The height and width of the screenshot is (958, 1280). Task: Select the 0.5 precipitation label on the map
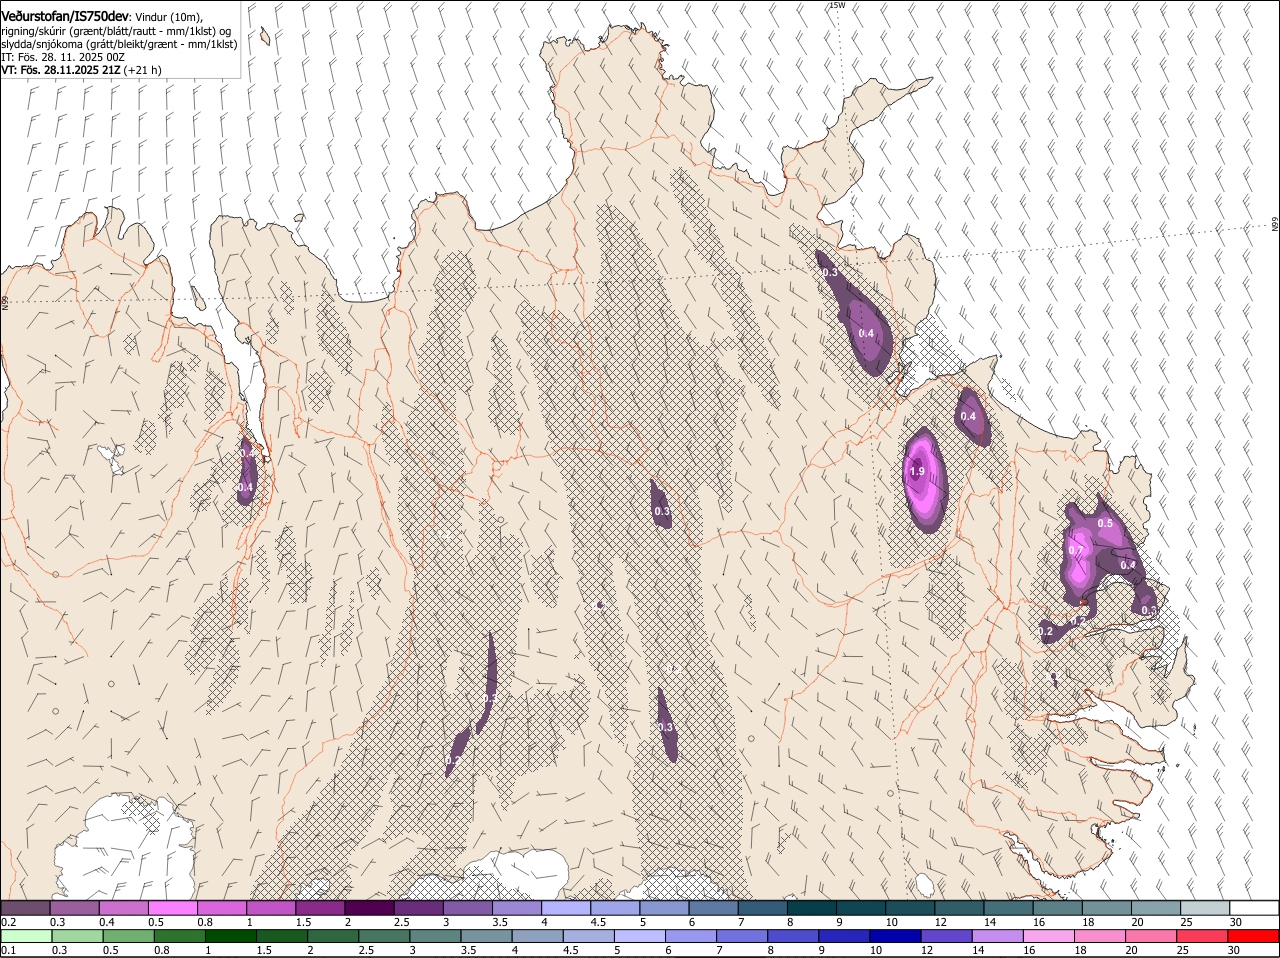pyautogui.click(x=1105, y=523)
